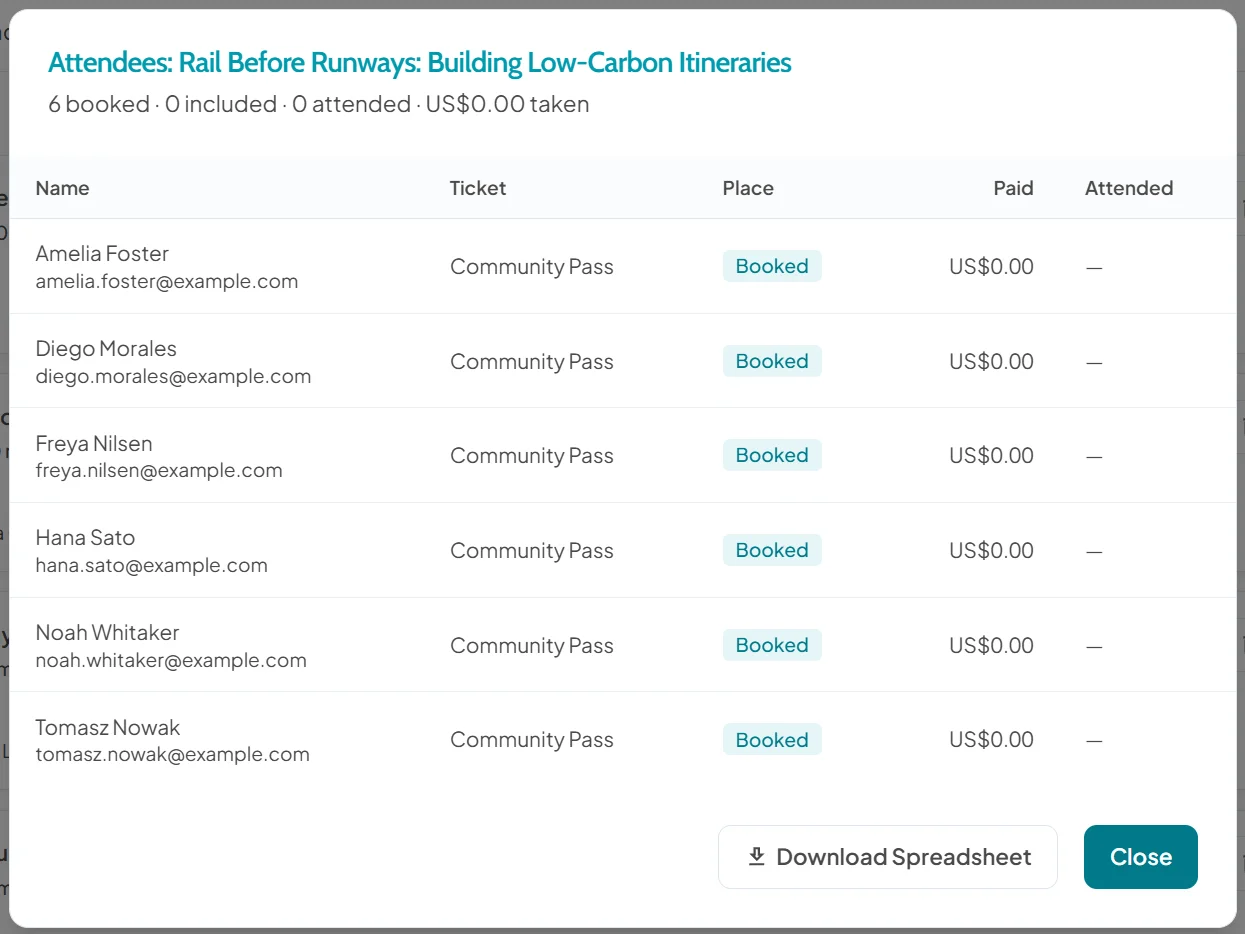
Task: Click Community Pass in Noah Whitaker's row
Action: pyautogui.click(x=532, y=646)
